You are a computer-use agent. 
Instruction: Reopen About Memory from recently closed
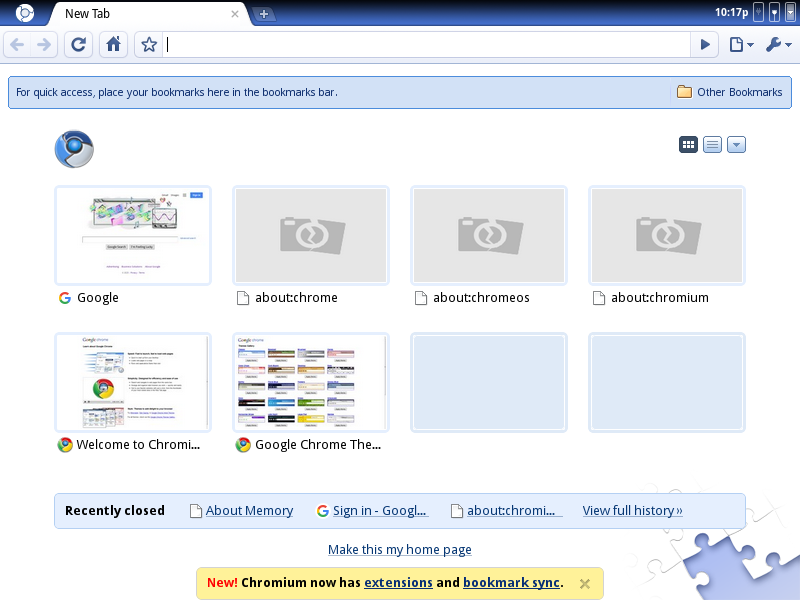(x=249, y=511)
